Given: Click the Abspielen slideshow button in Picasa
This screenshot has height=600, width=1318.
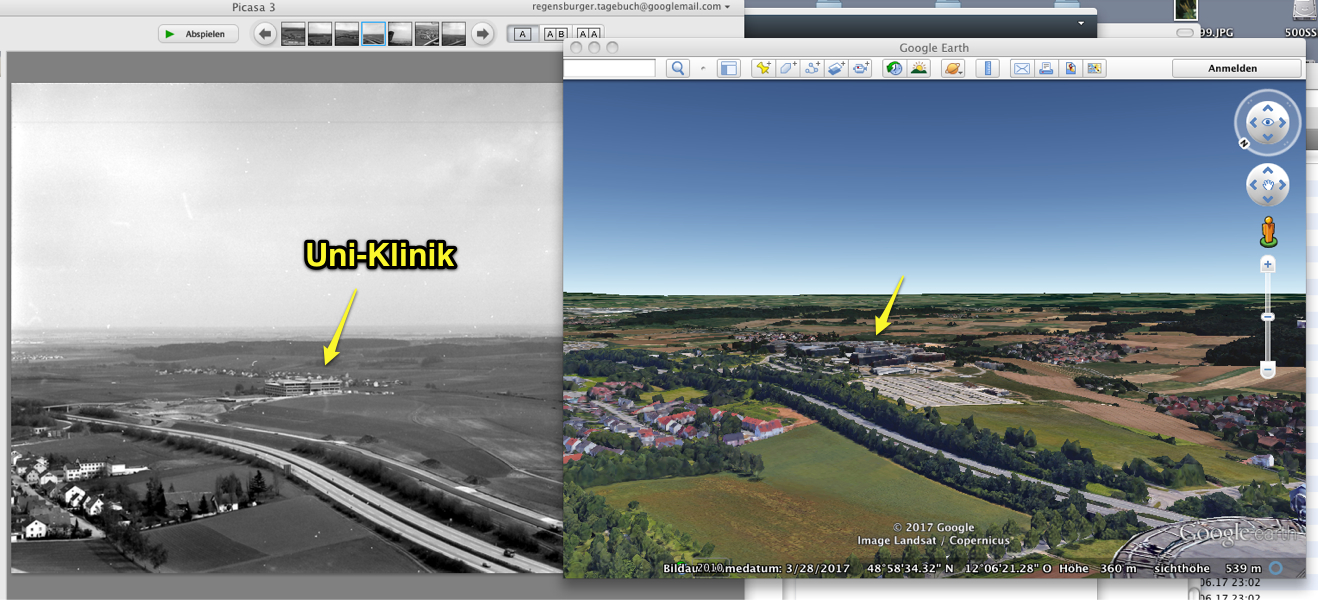Looking at the screenshot, I should pyautogui.click(x=198, y=34).
